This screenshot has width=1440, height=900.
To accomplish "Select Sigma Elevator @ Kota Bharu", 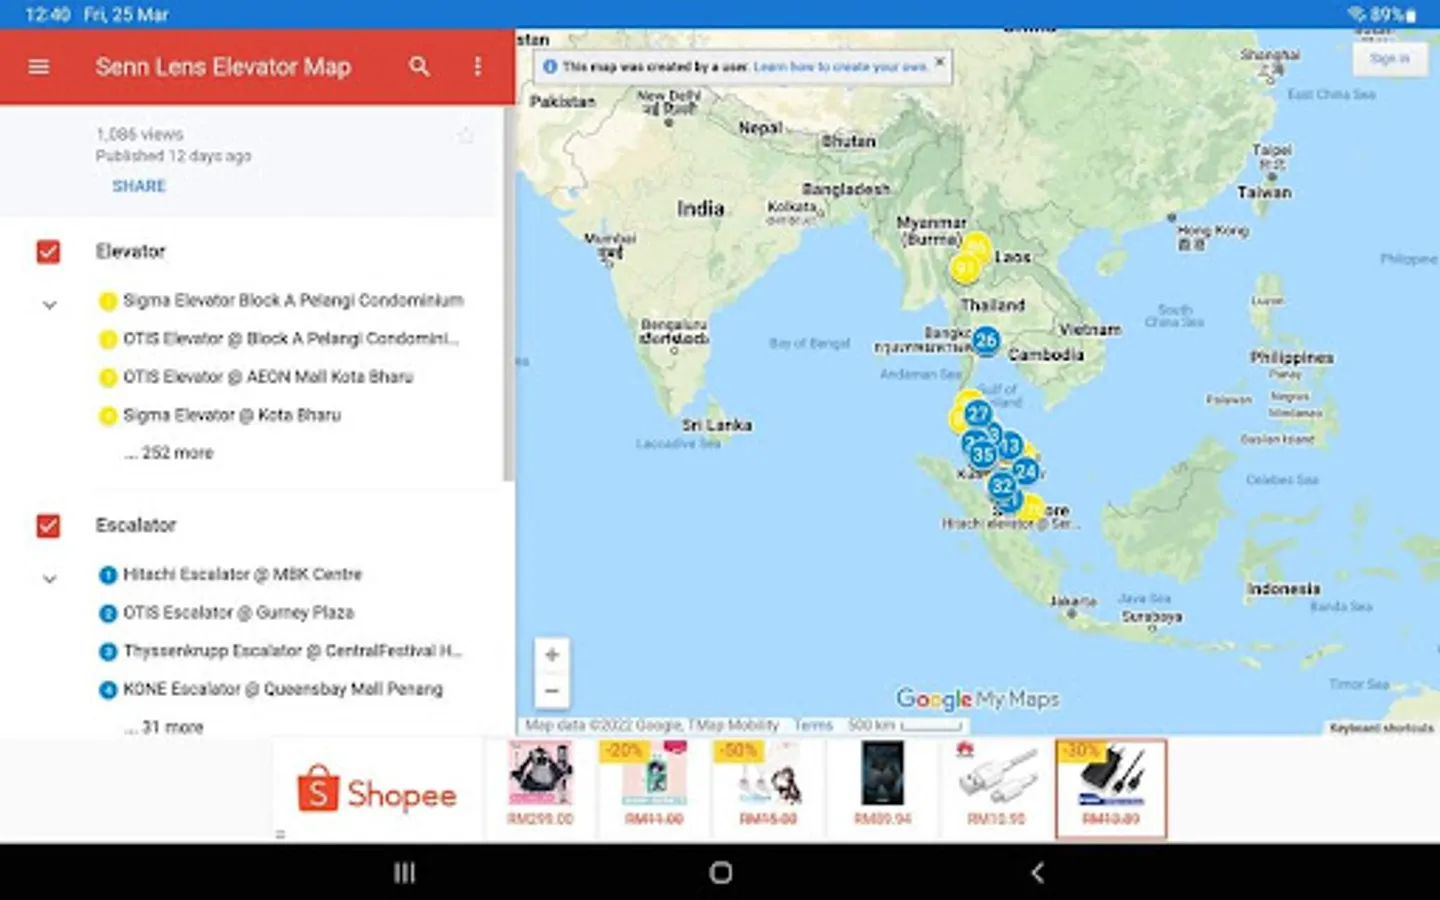I will tap(220, 415).
